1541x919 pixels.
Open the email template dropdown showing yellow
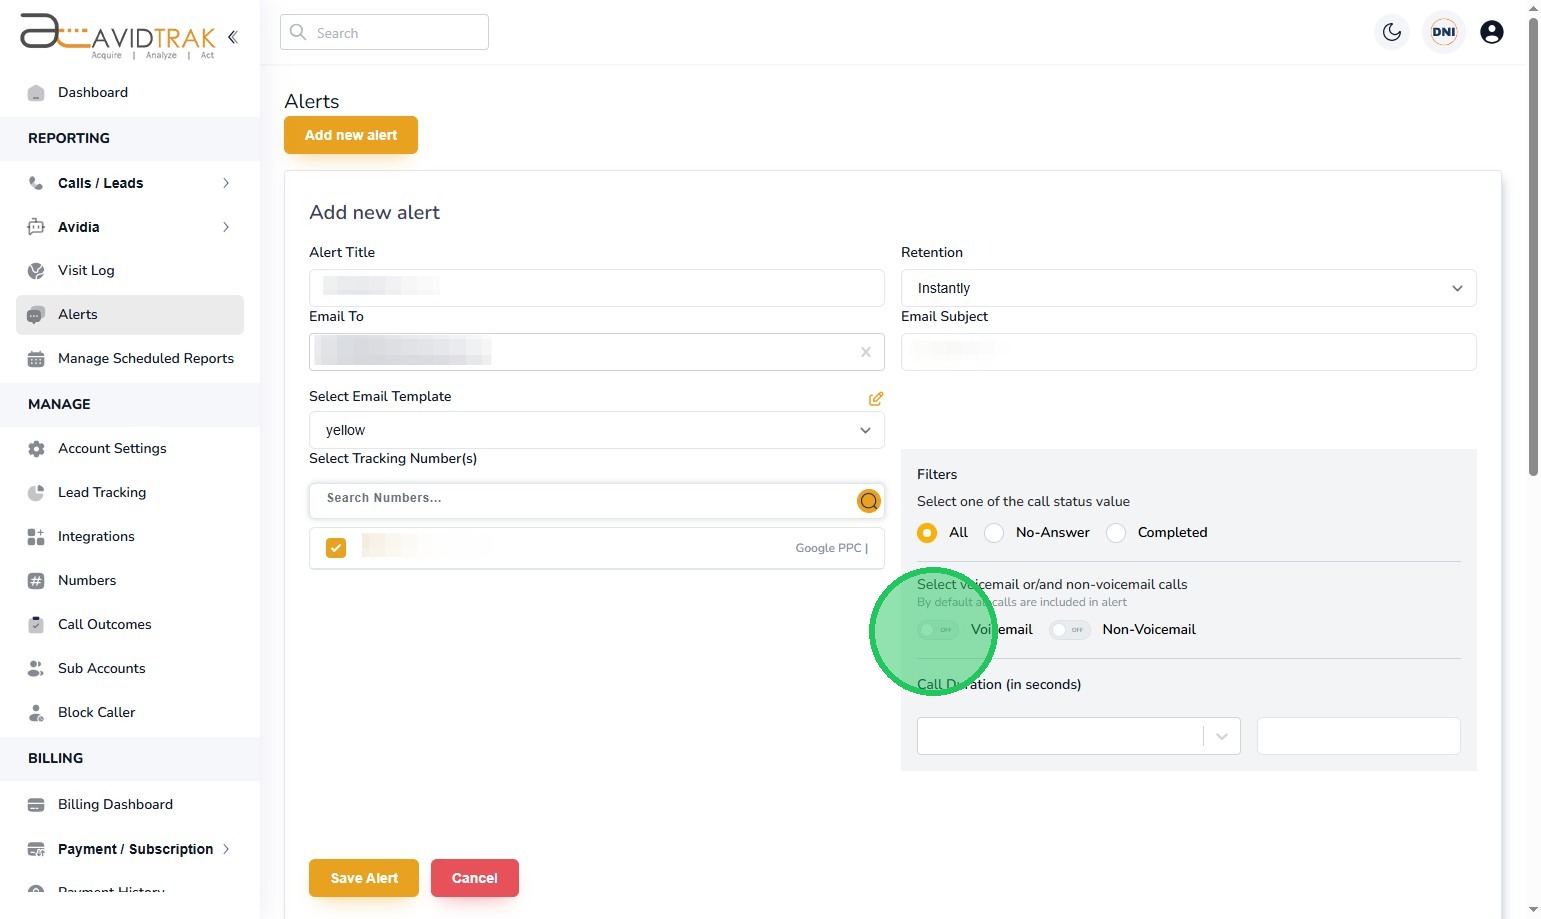point(596,430)
